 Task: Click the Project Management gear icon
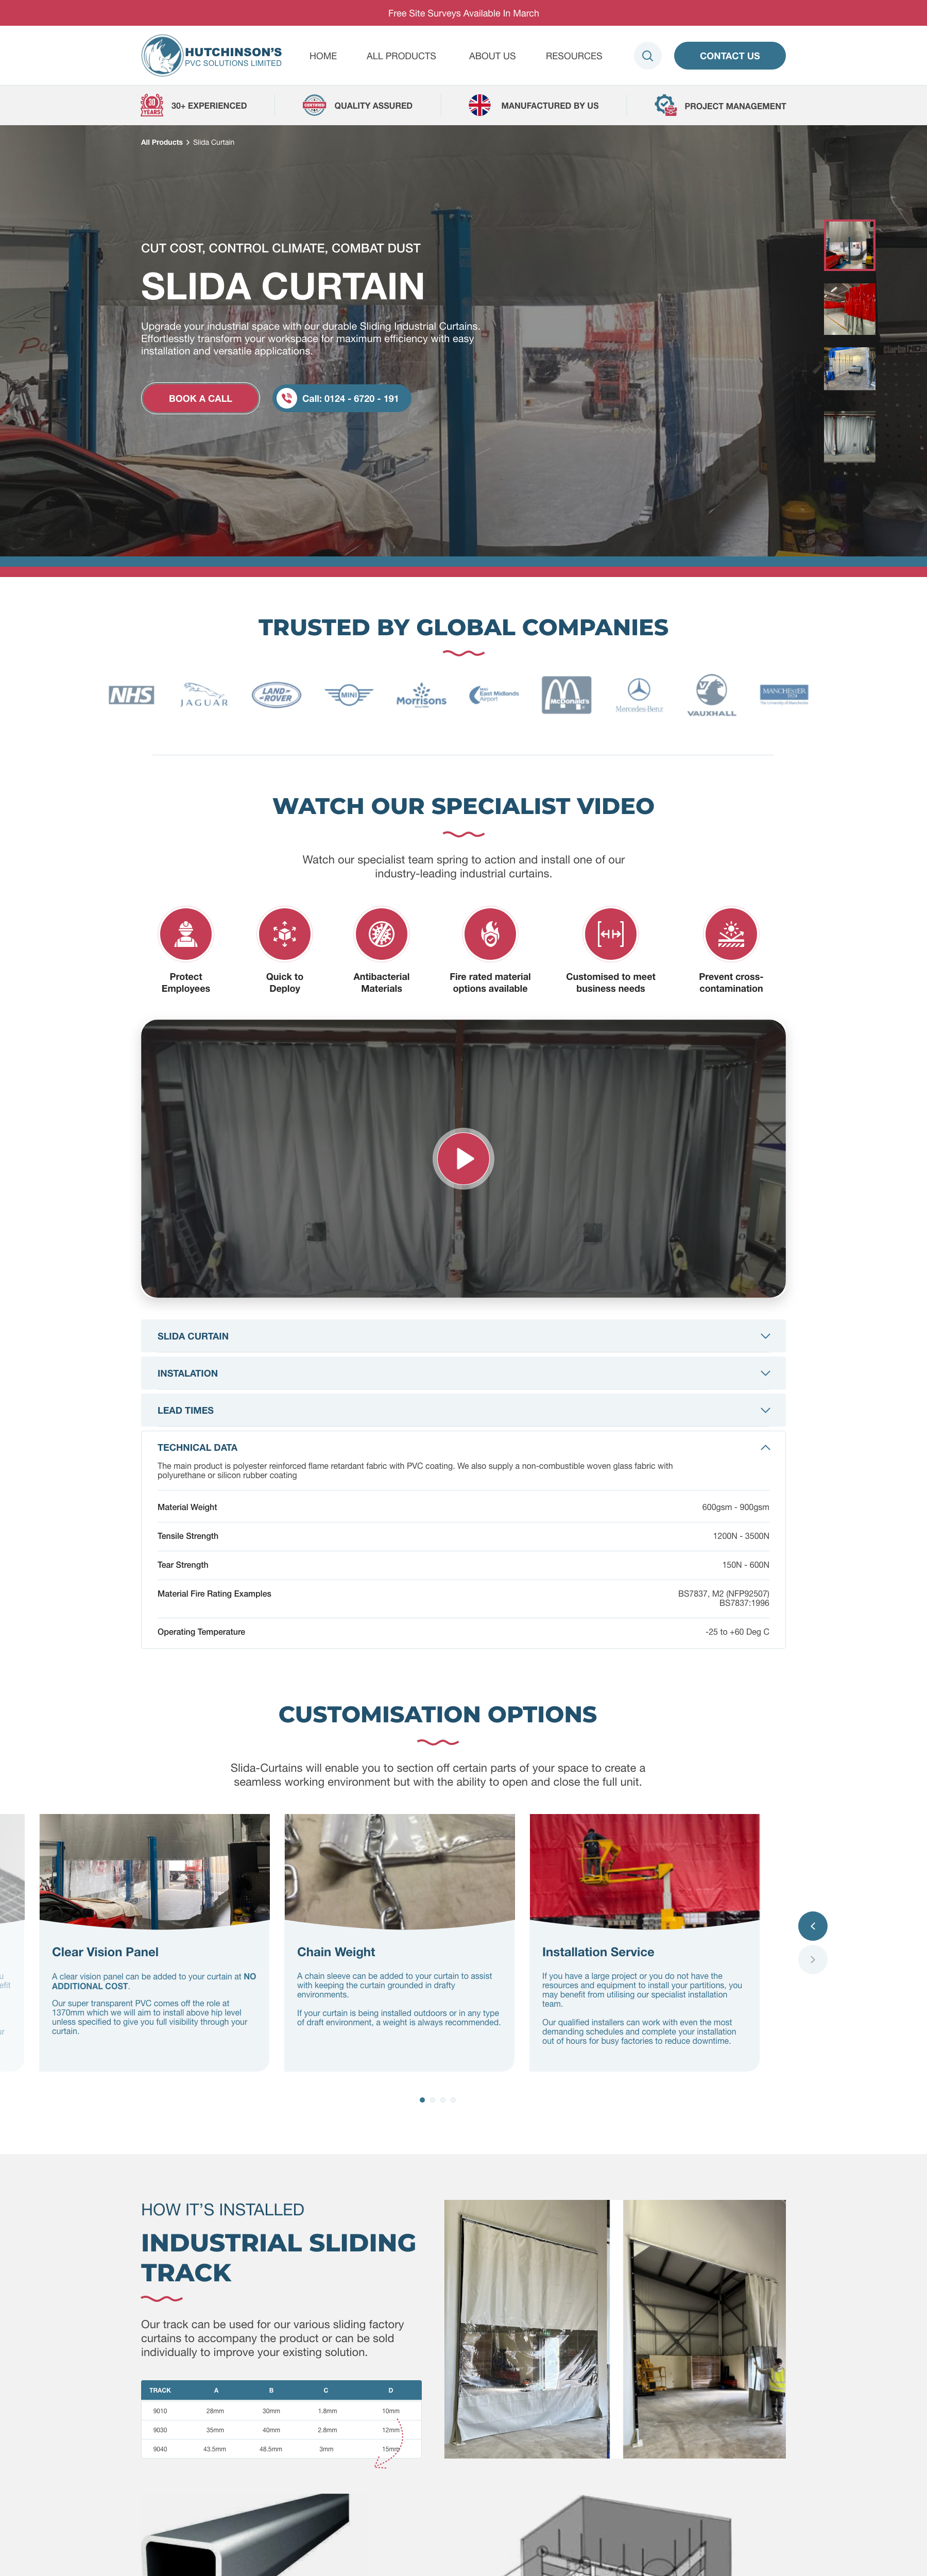pos(665,105)
